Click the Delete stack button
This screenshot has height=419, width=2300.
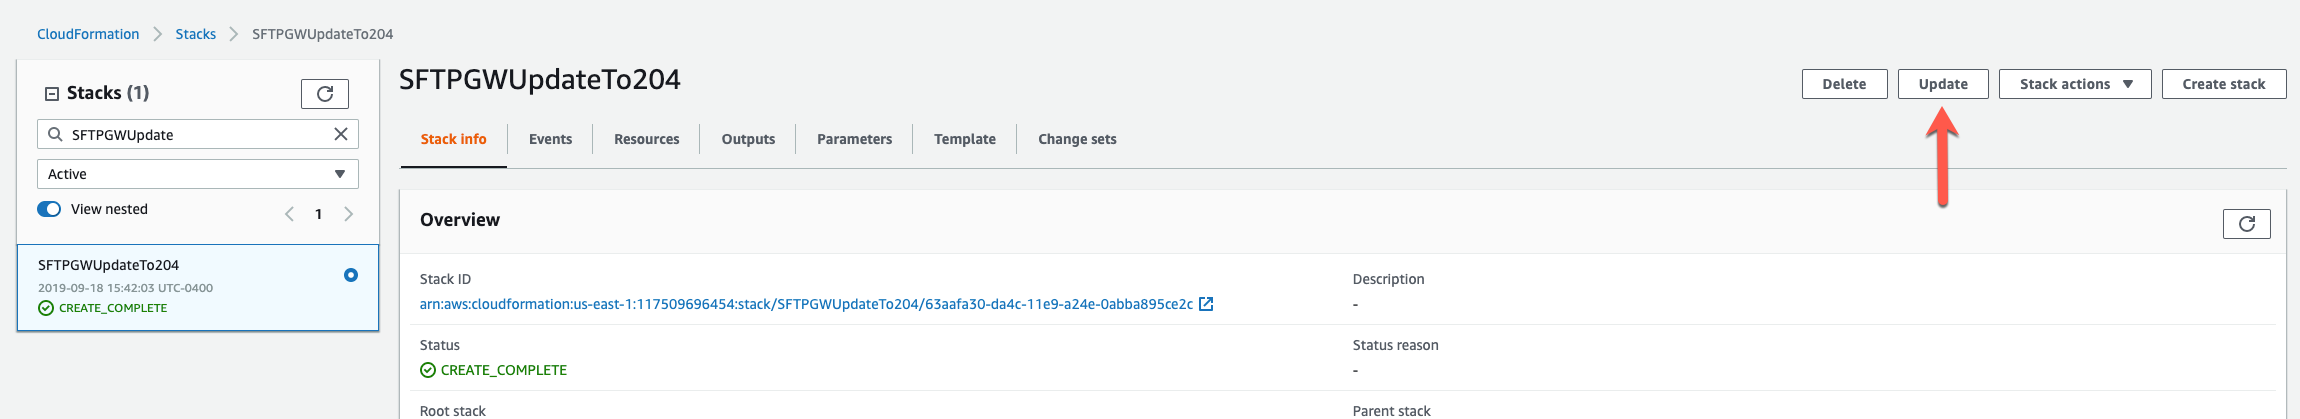pos(1843,84)
